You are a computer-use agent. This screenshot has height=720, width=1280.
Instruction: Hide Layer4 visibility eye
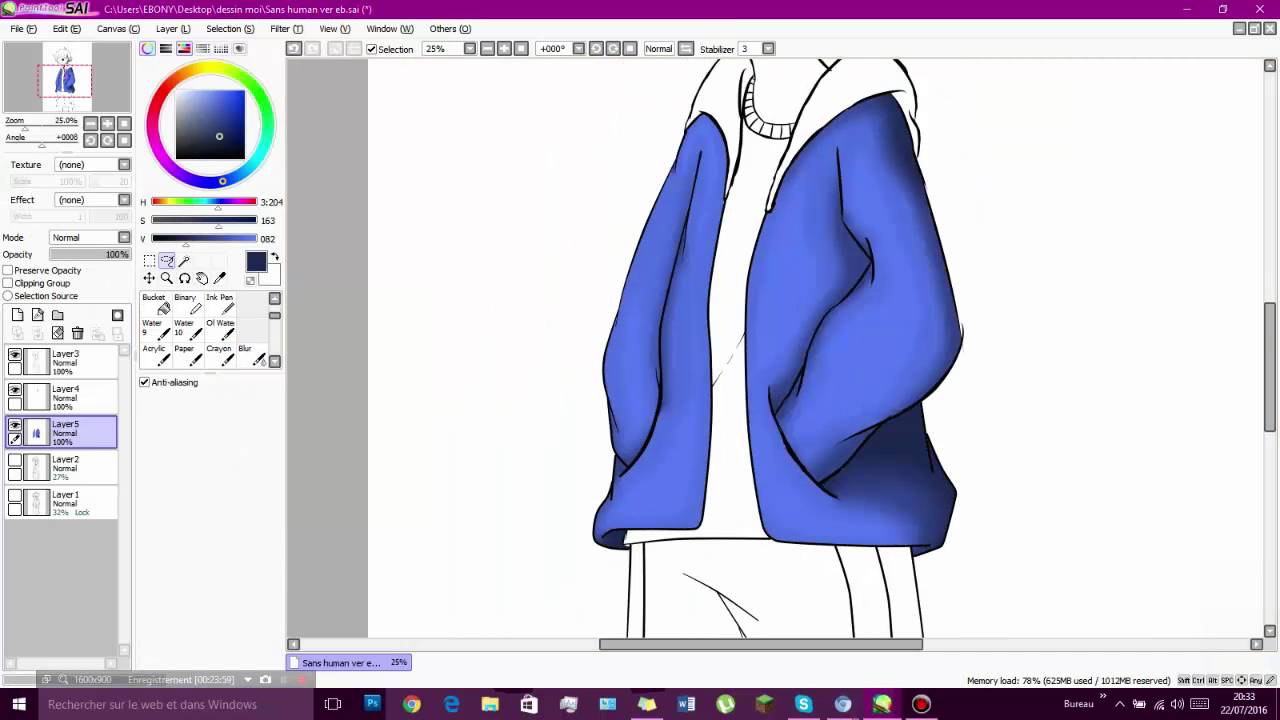15,390
